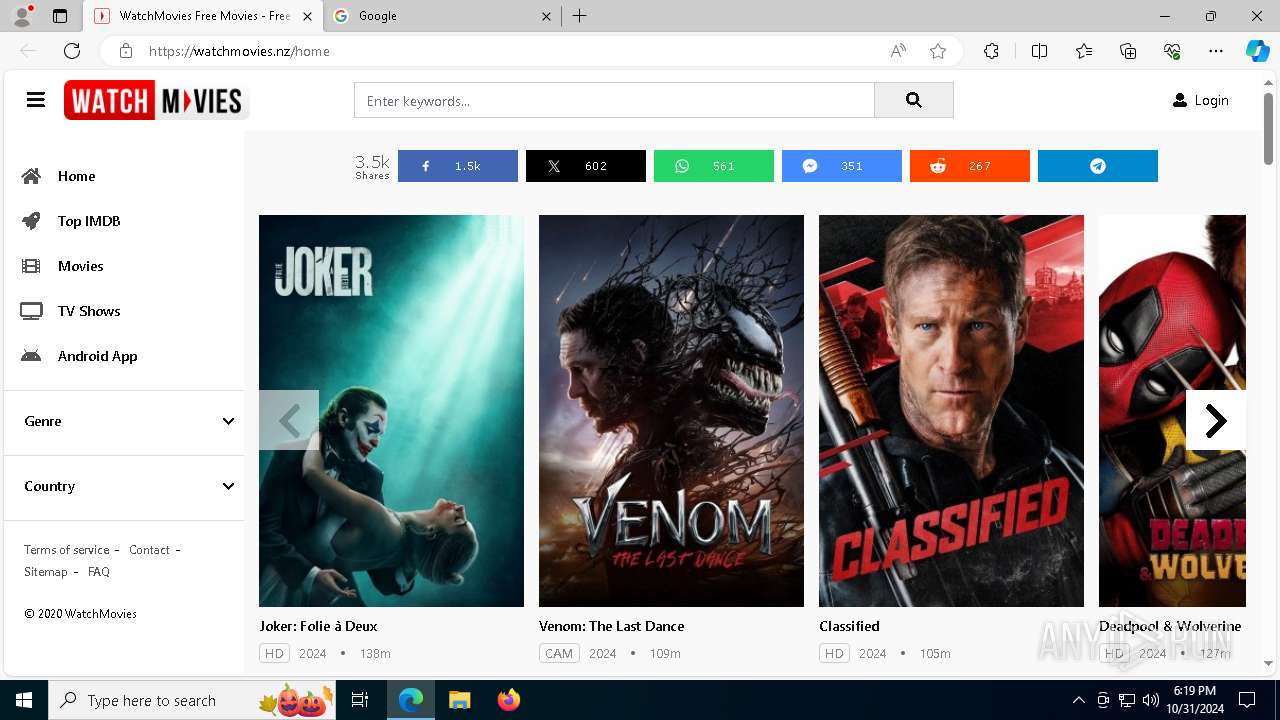Click the Joker movie poster

391,411
